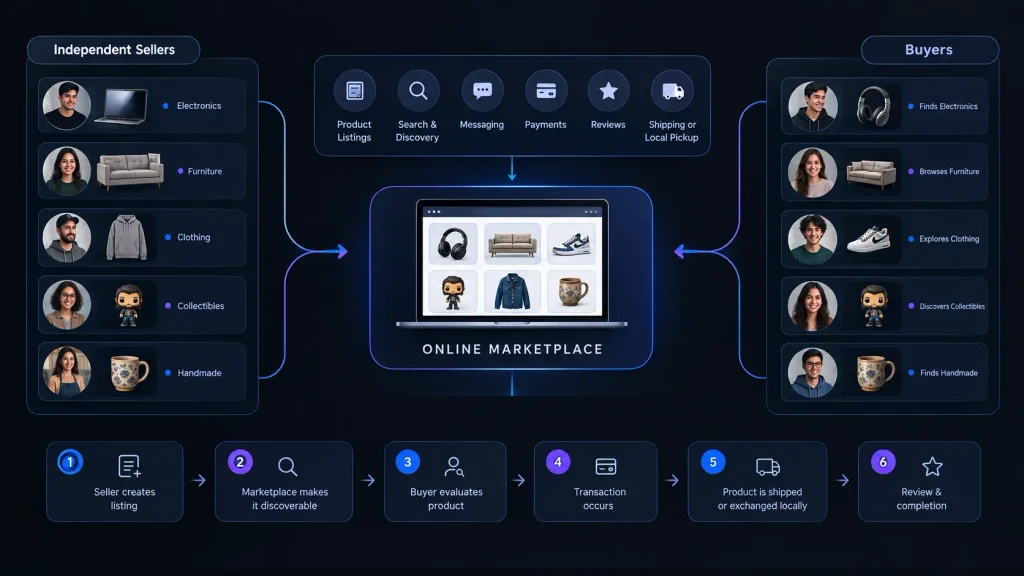Select the ceramic mug tile on the marketplace laptop
1024x576 pixels.
point(571,291)
